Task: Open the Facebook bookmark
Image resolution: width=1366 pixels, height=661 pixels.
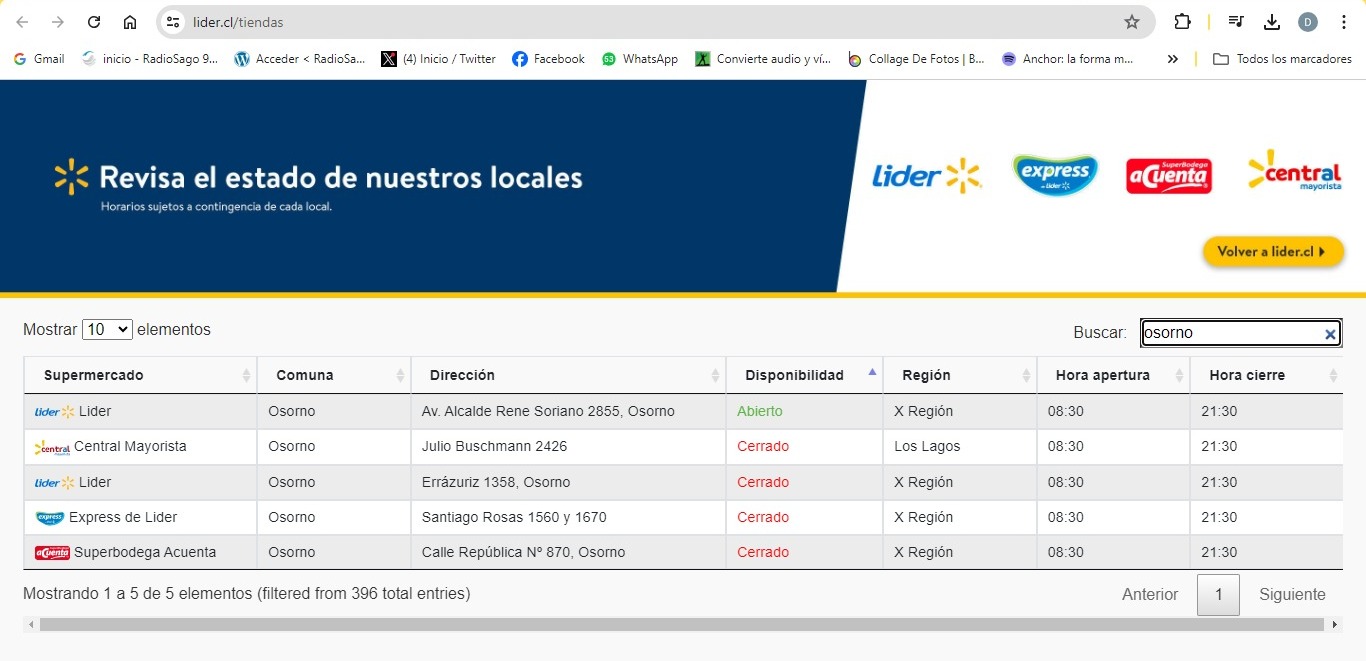Action: [548, 59]
